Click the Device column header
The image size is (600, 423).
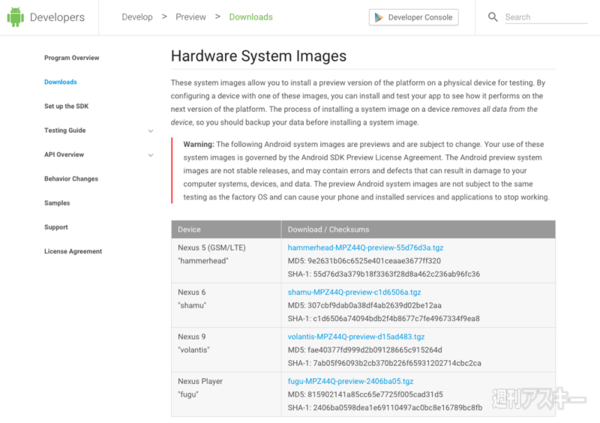(226, 229)
